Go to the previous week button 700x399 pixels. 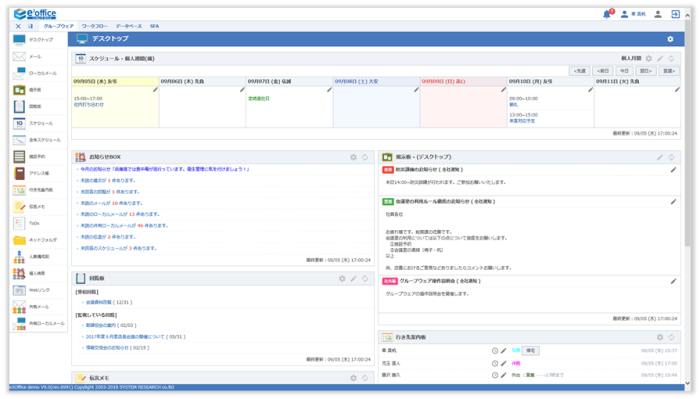tap(579, 71)
